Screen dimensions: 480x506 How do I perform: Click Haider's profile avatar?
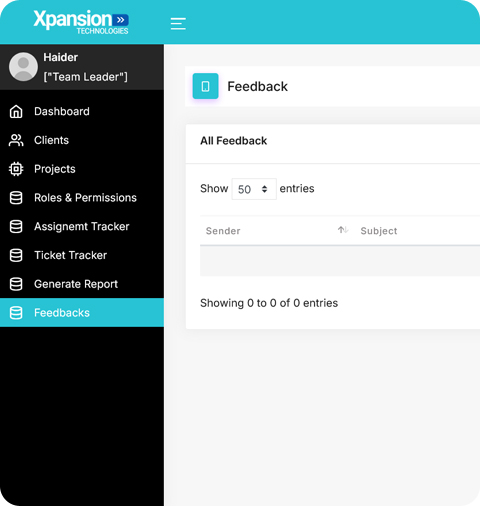click(23, 67)
